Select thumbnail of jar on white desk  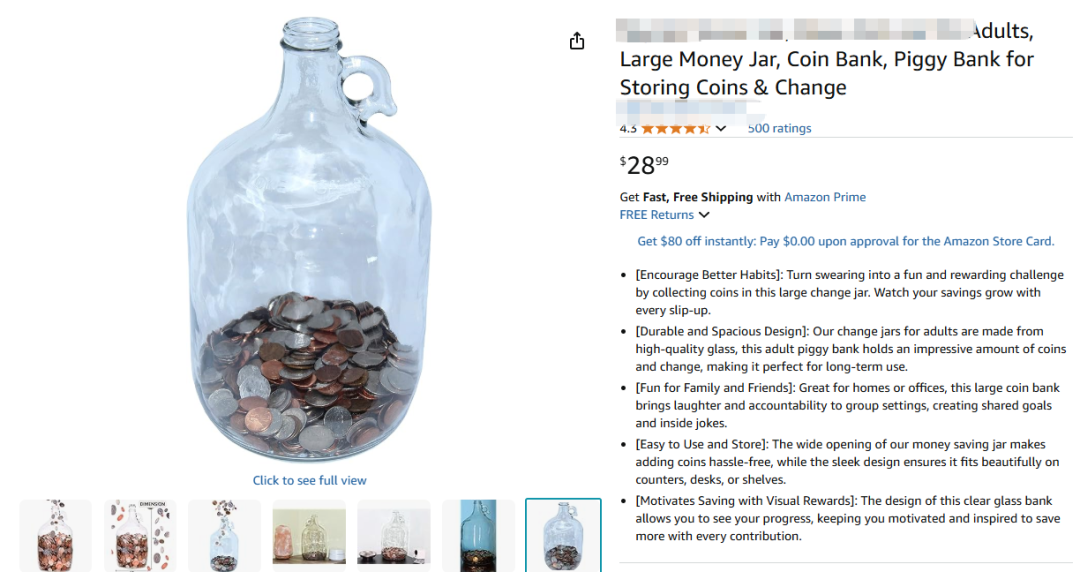(394, 535)
